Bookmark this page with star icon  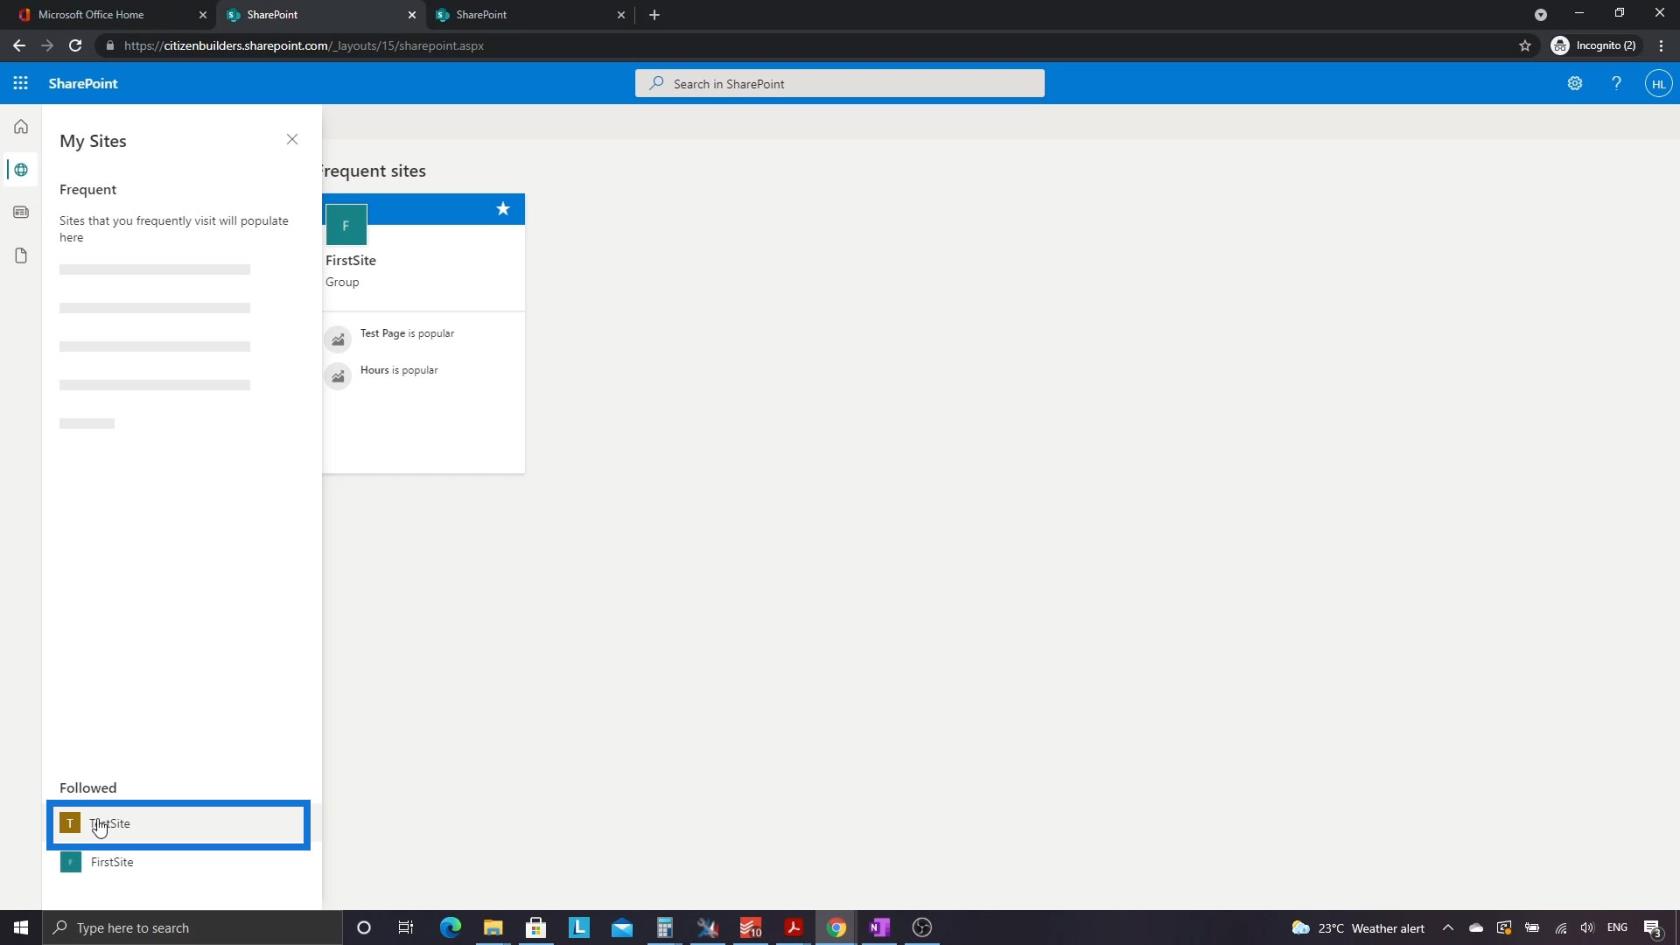point(1525,45)
